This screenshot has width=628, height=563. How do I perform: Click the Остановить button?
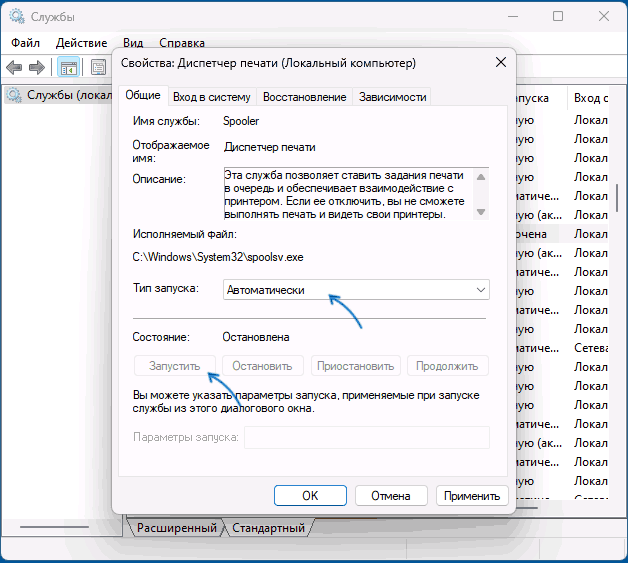coord(262,366)
